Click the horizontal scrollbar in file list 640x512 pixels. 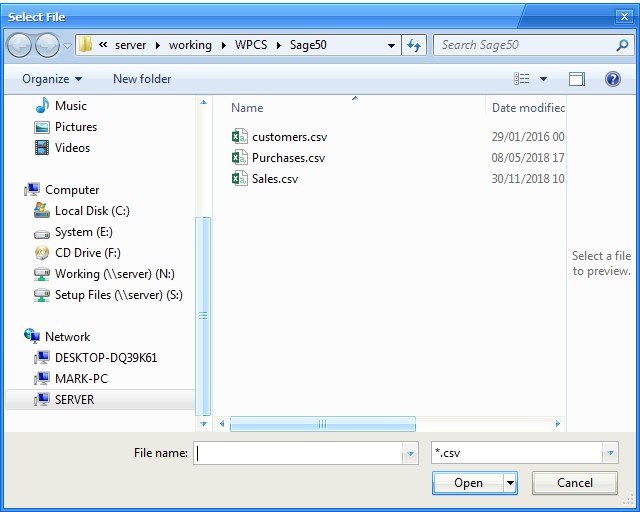pyautogui.click(x=322, y=424)
